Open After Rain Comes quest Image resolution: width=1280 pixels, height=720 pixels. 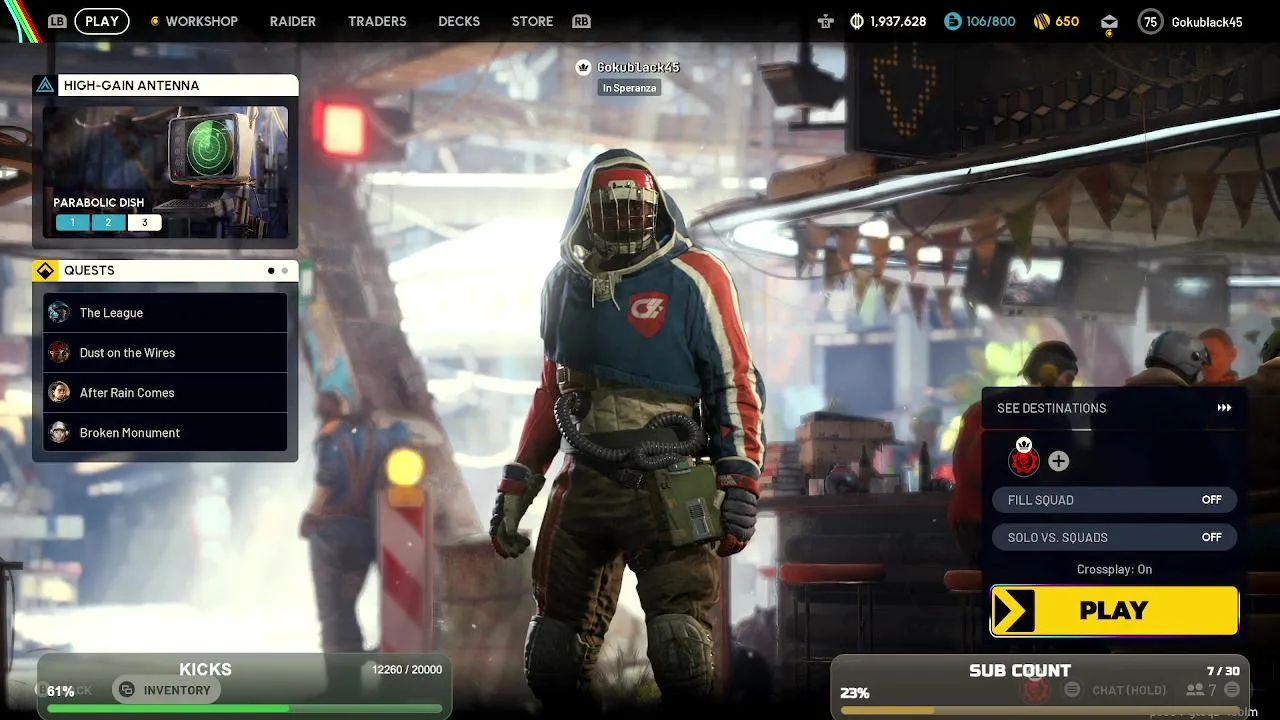tap(165, 393)
